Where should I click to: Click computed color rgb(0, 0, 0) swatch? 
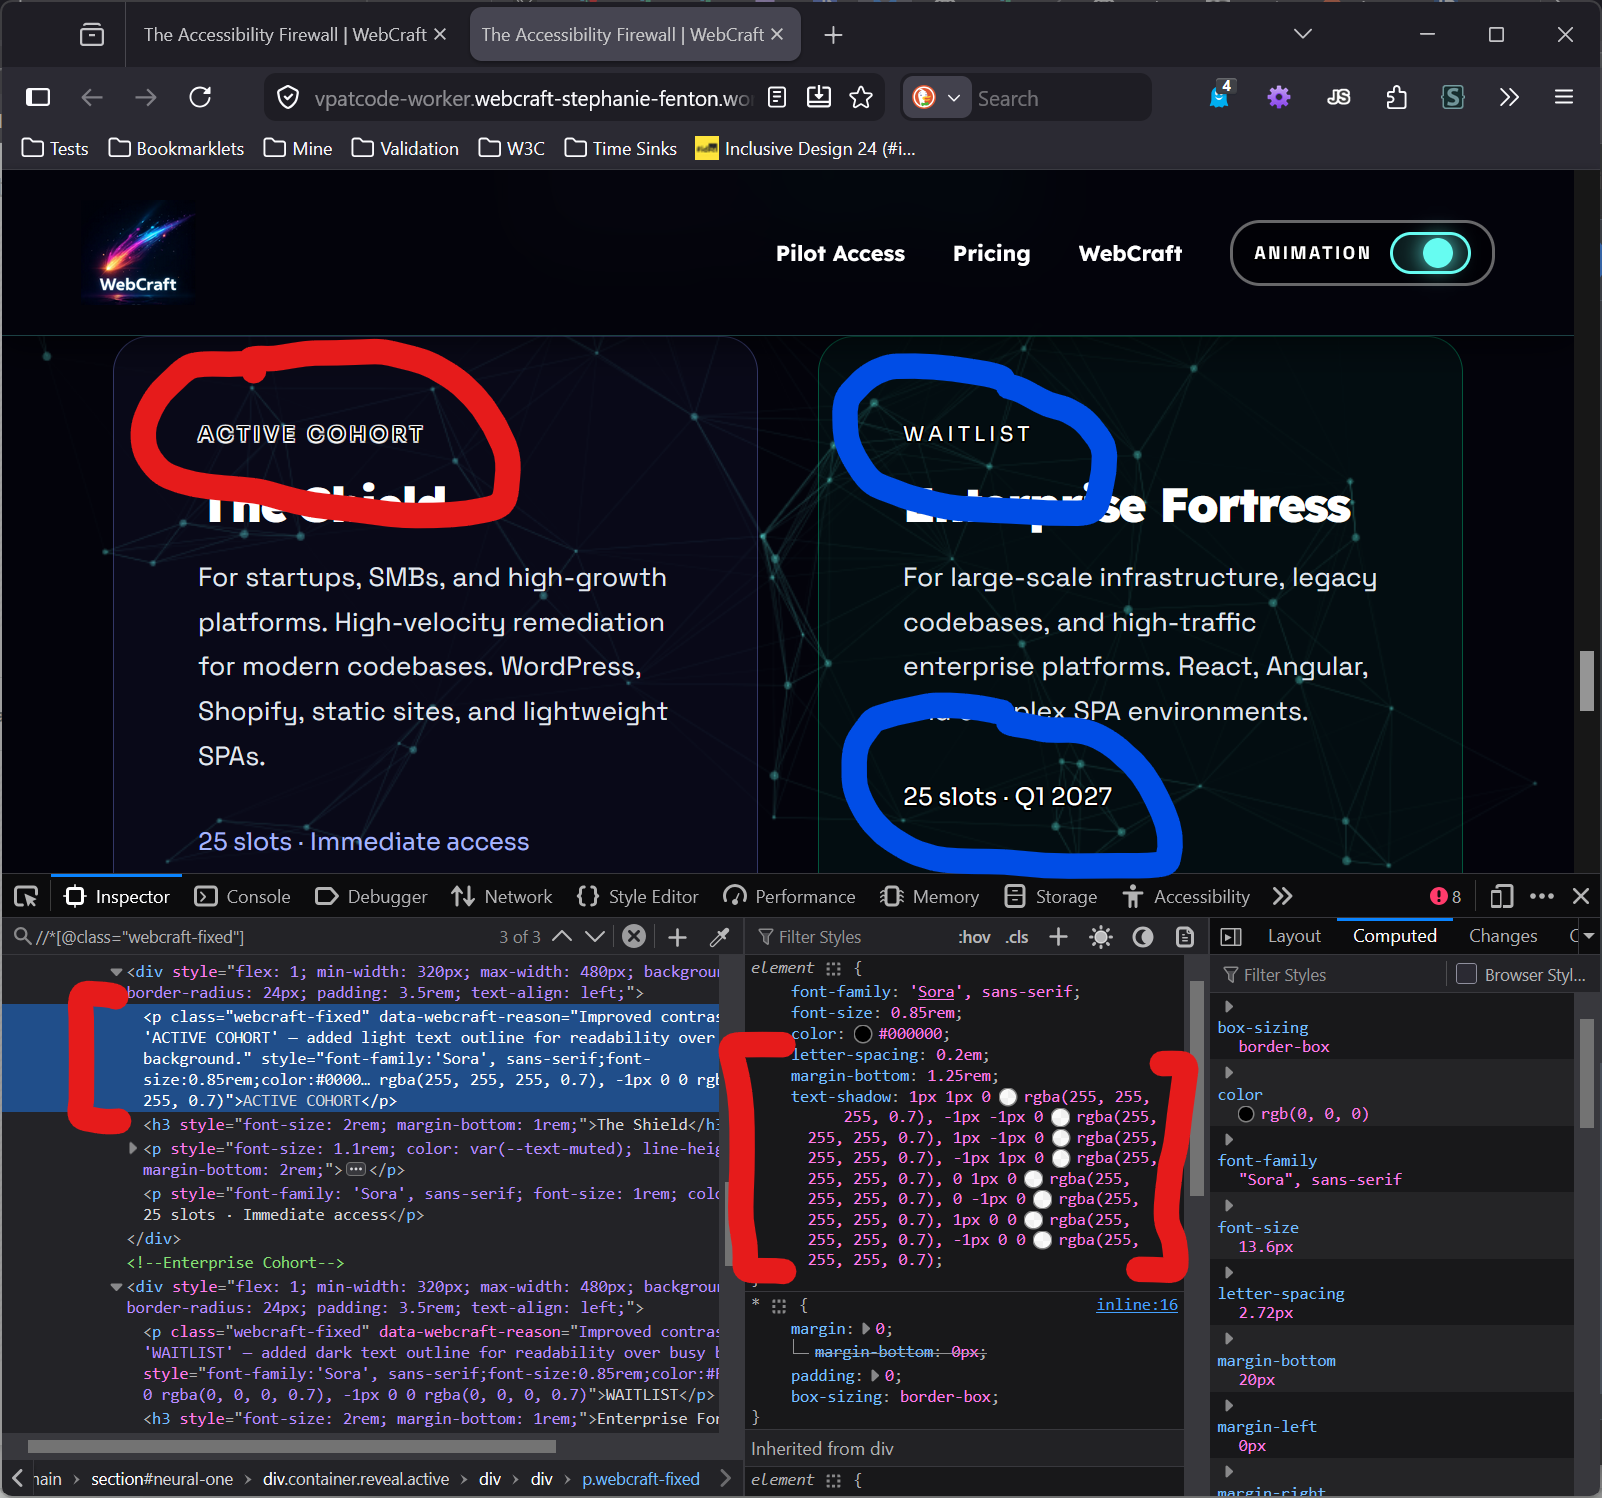pos(1246,1114)
